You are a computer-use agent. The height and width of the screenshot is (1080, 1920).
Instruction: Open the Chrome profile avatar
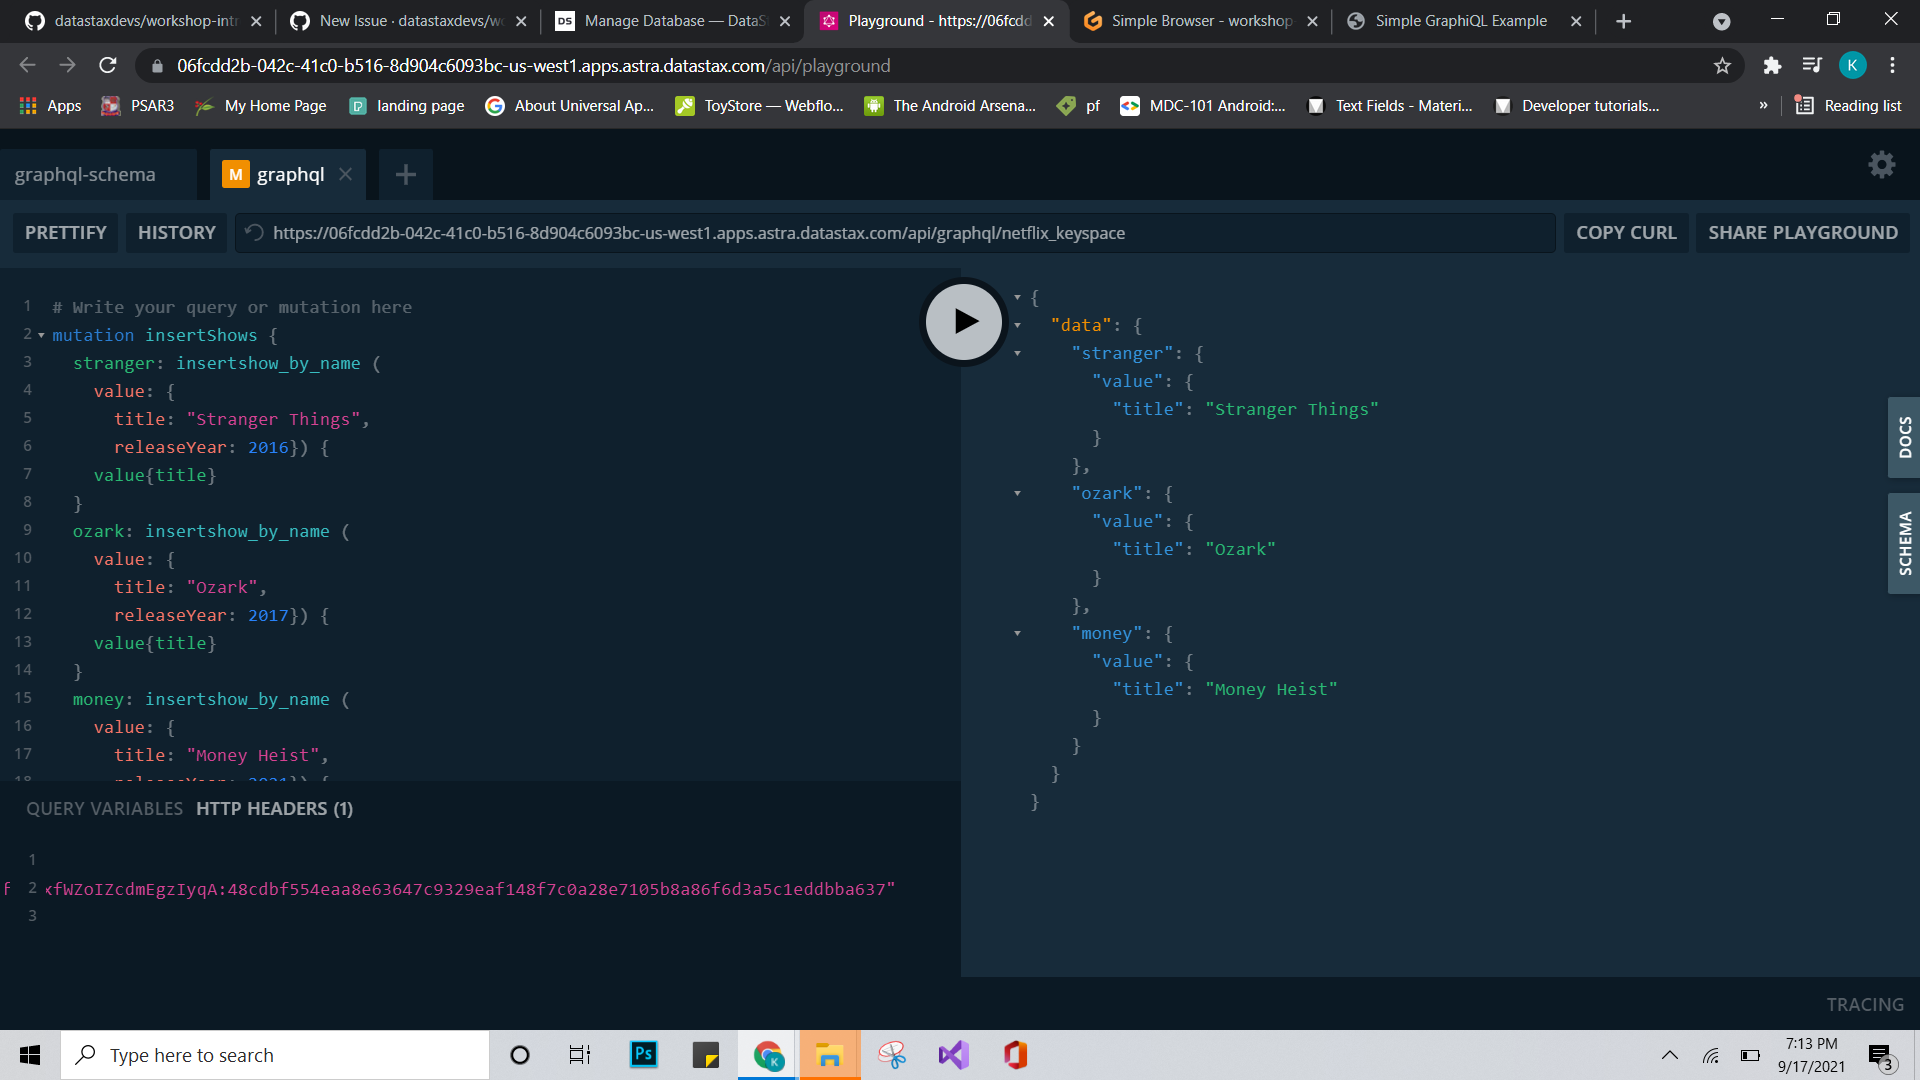(1853, 65)
